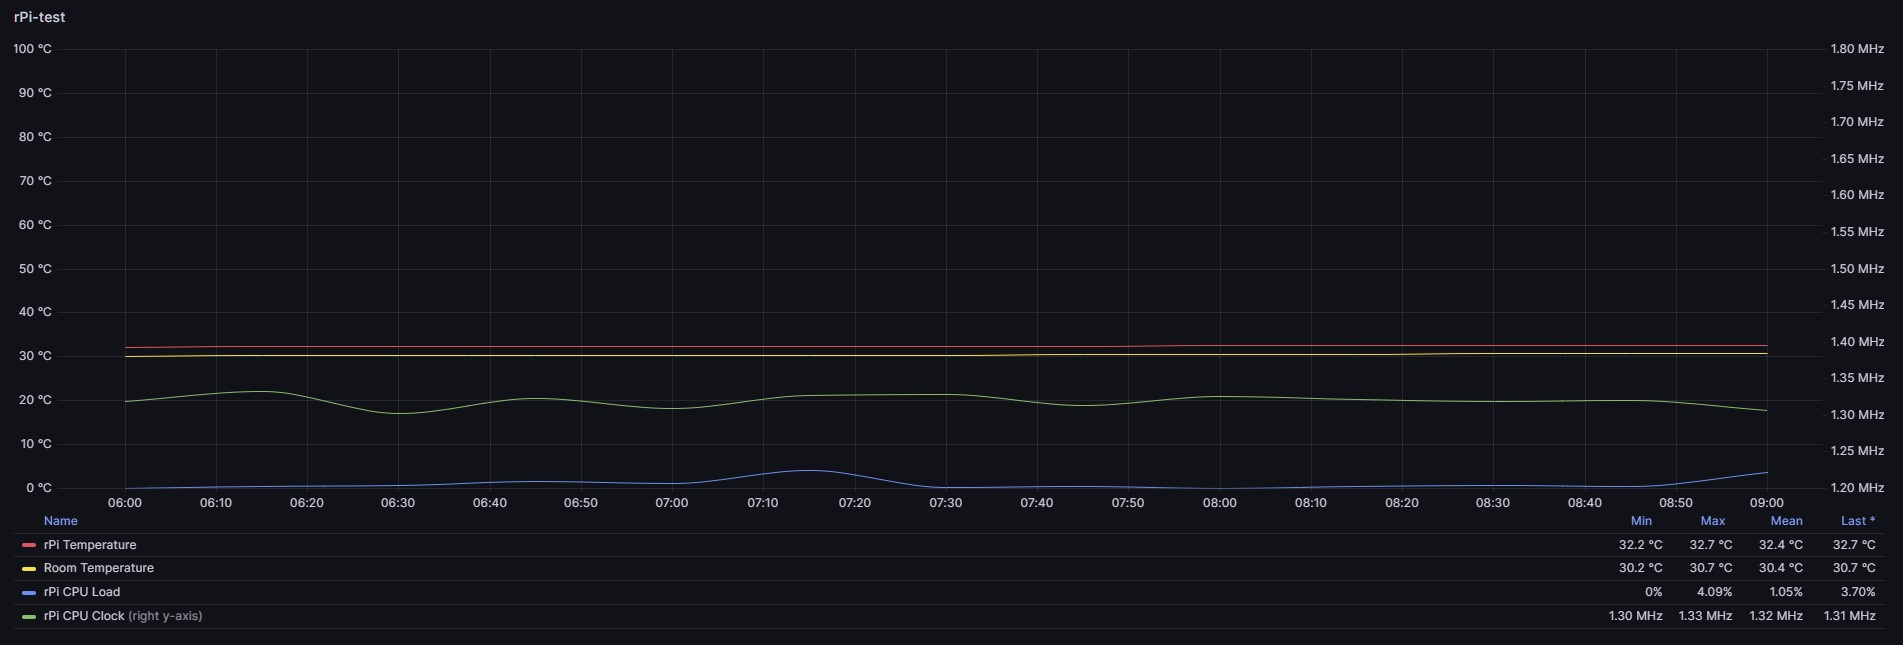Click the 1.05% mean CPU Load value
1903x645 pixels.
(1786, 592)
